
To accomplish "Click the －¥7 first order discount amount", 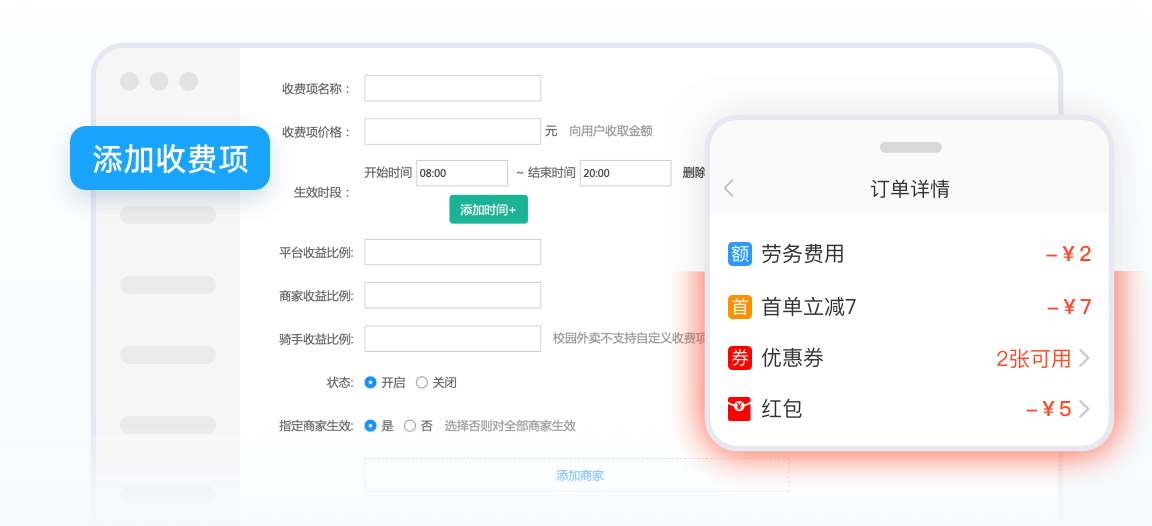I will (1068, 306).
